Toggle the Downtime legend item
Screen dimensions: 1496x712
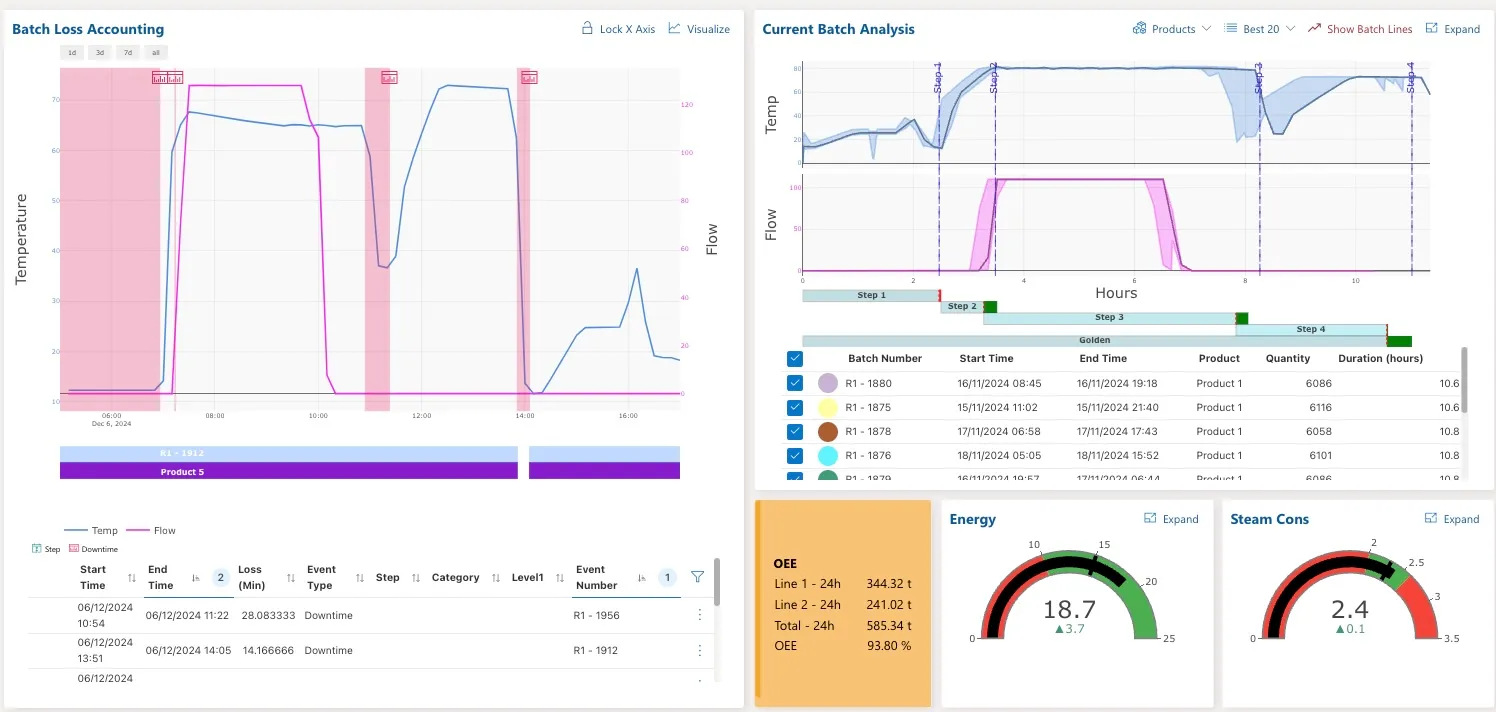(93, 549)
